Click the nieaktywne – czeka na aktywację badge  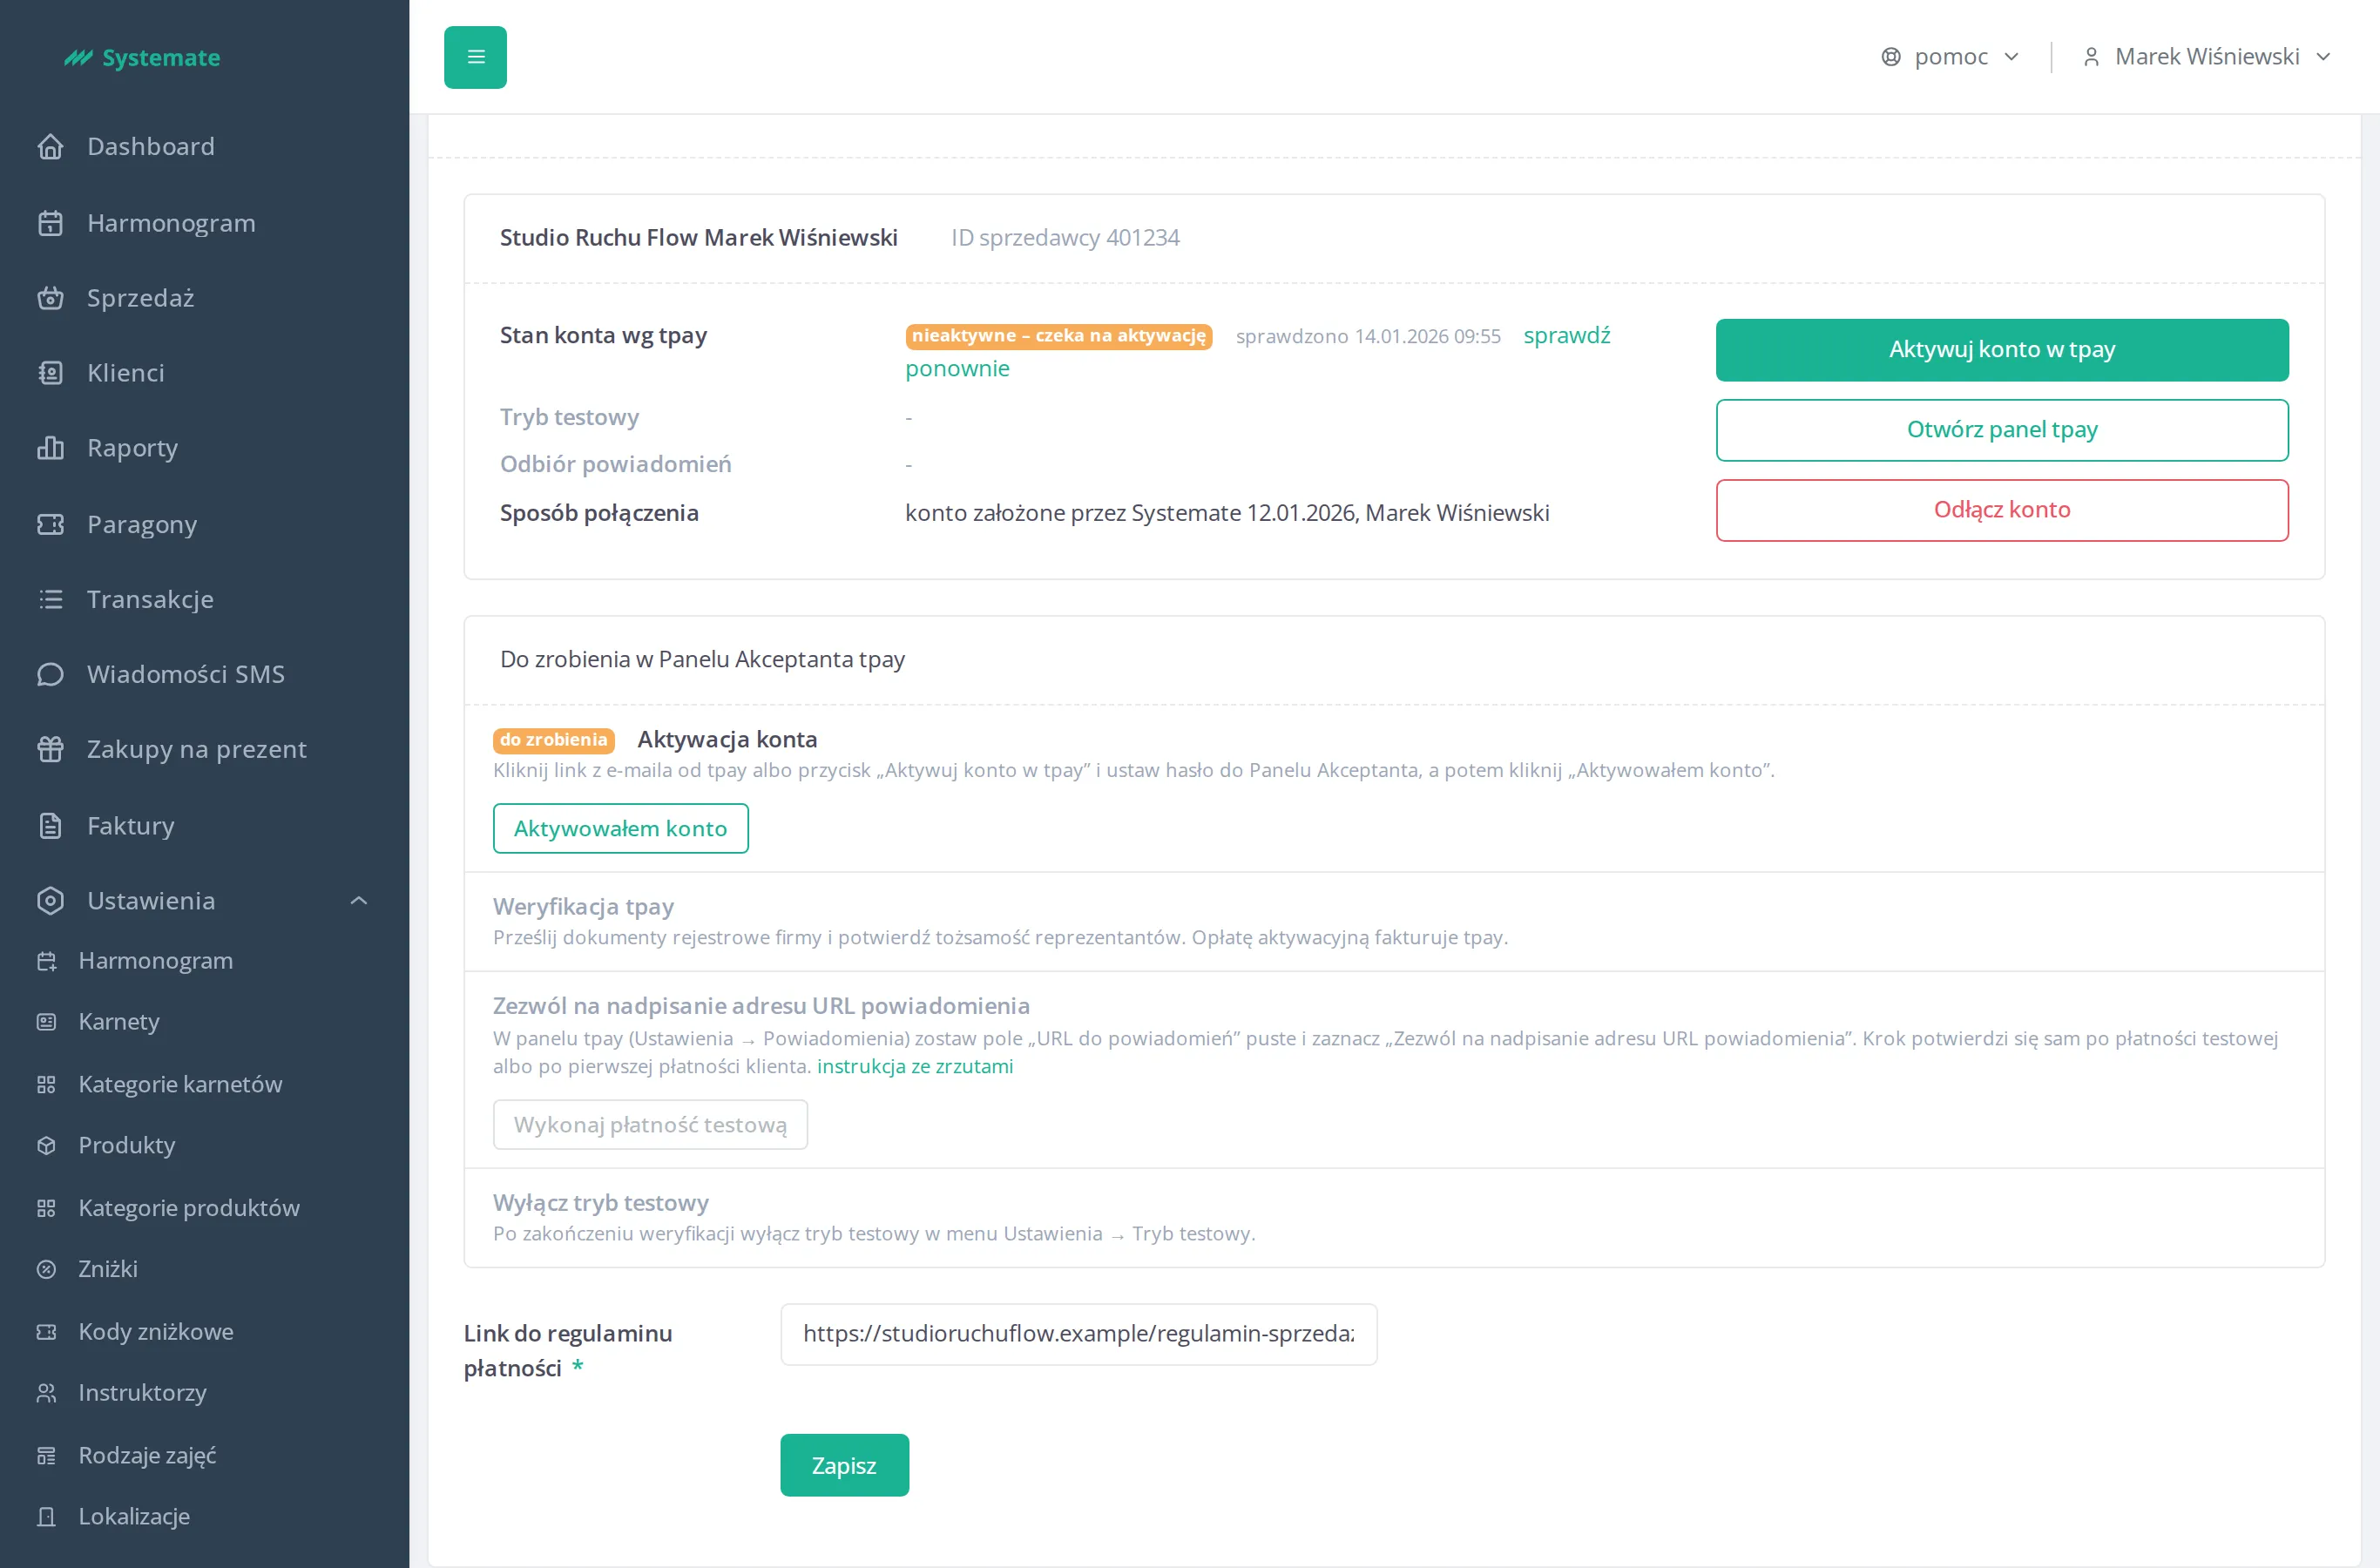click(1058, 336)
